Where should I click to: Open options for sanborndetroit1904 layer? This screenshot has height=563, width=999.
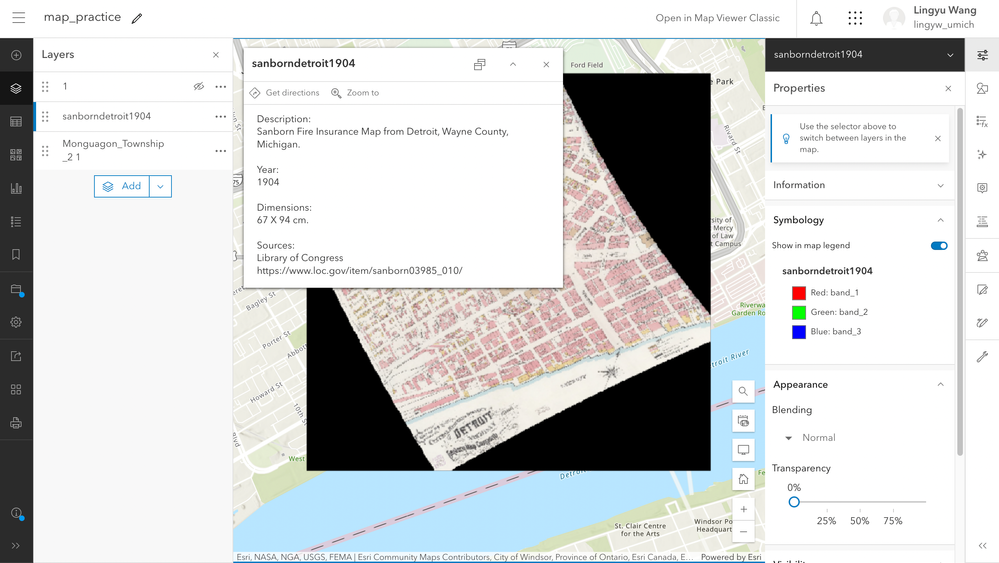[x=220, y=117]
